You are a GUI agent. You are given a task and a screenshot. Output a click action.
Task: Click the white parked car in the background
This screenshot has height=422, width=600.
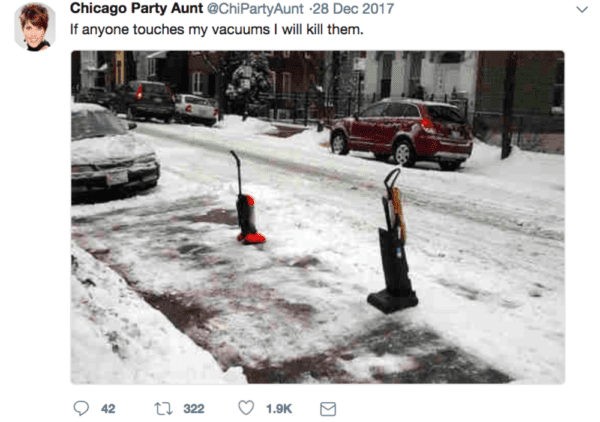[x=196, y=109]
